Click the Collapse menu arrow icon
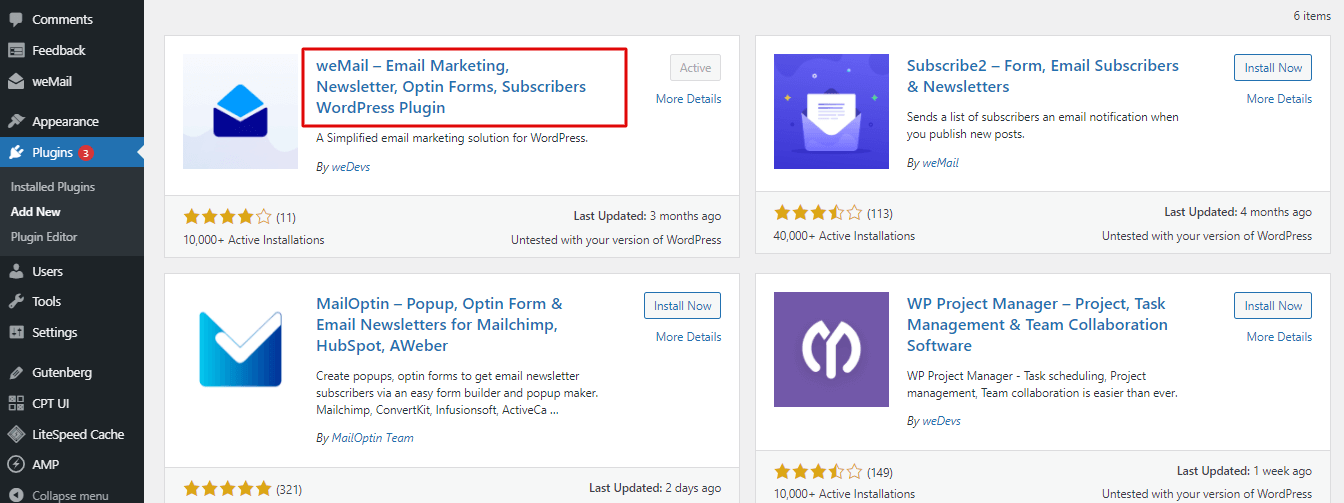Screen dimensions: 1344x503 click(16, 495)
